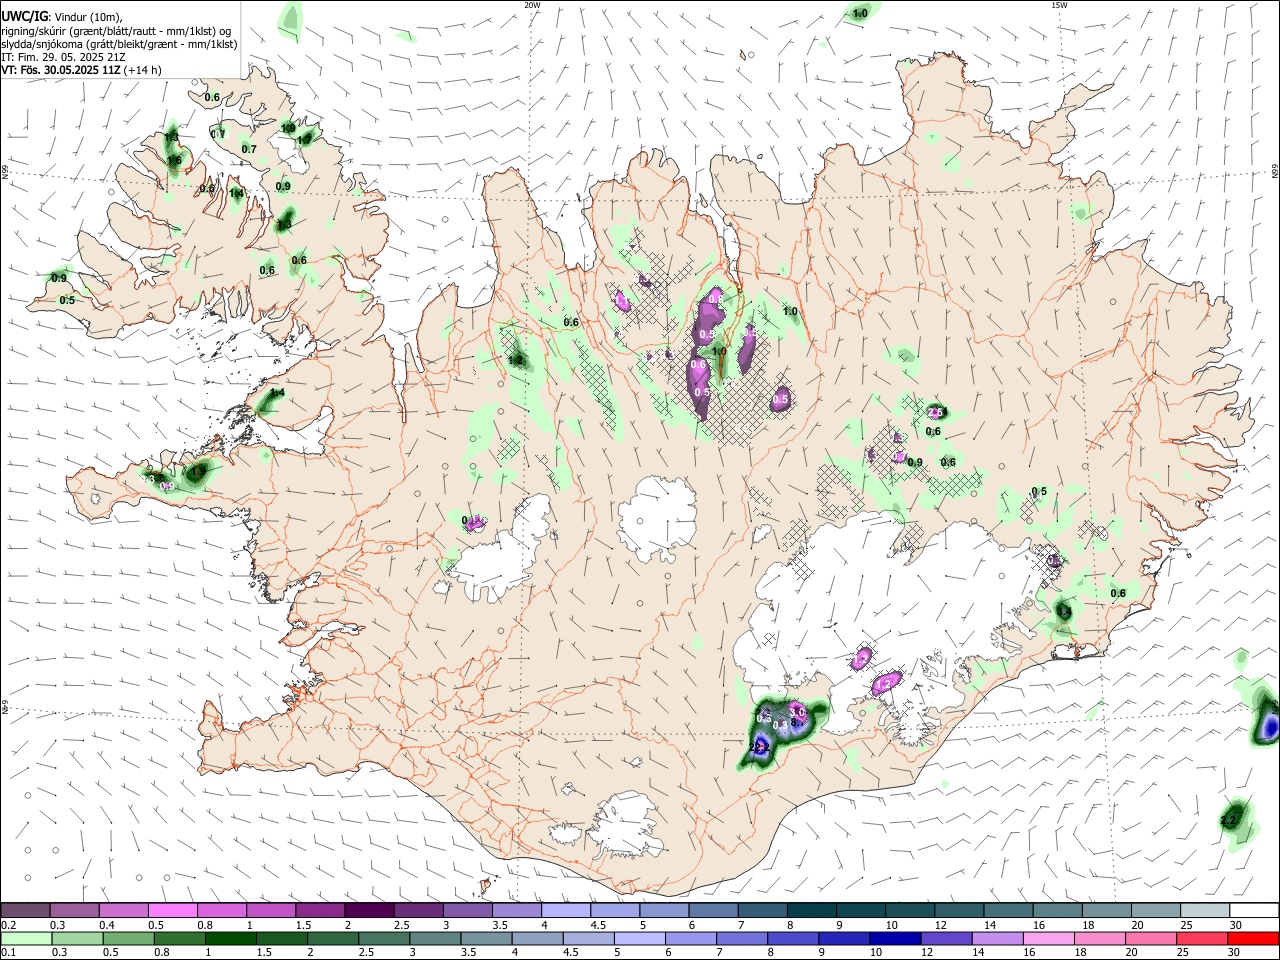Viewport: 1280px width, 960px height.
Task: Click the 'VT: Fös. 30.05.2025 11Z (+14 h)' line
Action: (x=81, y=70)
